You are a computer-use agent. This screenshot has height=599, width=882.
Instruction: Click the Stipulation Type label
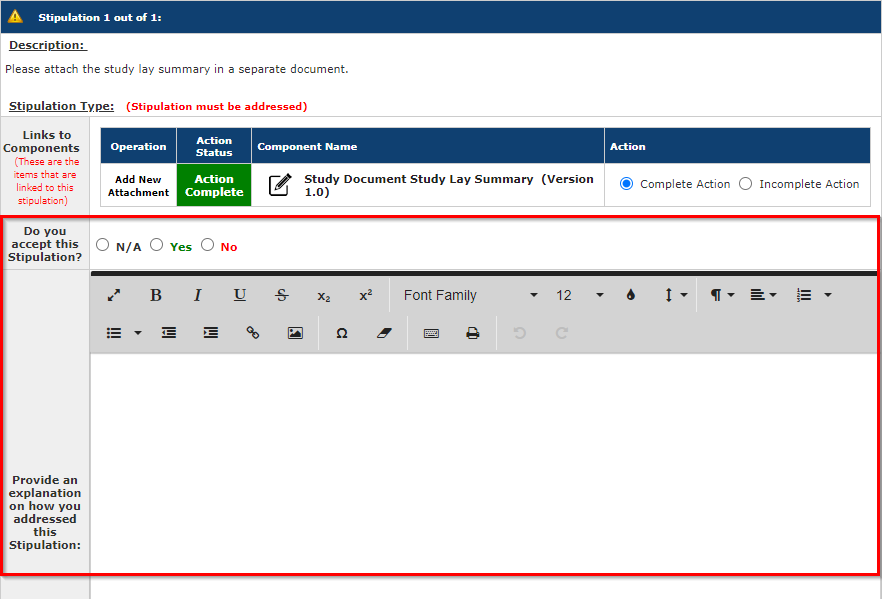[61, 106]
